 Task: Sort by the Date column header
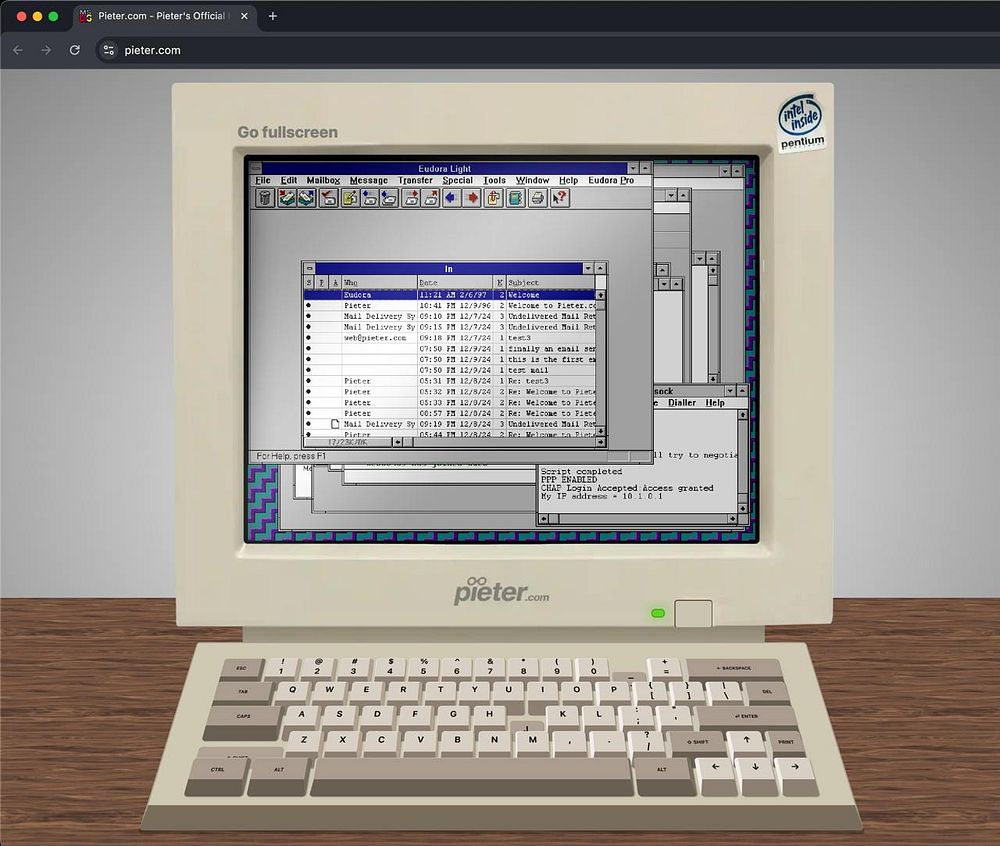point(455,282)
